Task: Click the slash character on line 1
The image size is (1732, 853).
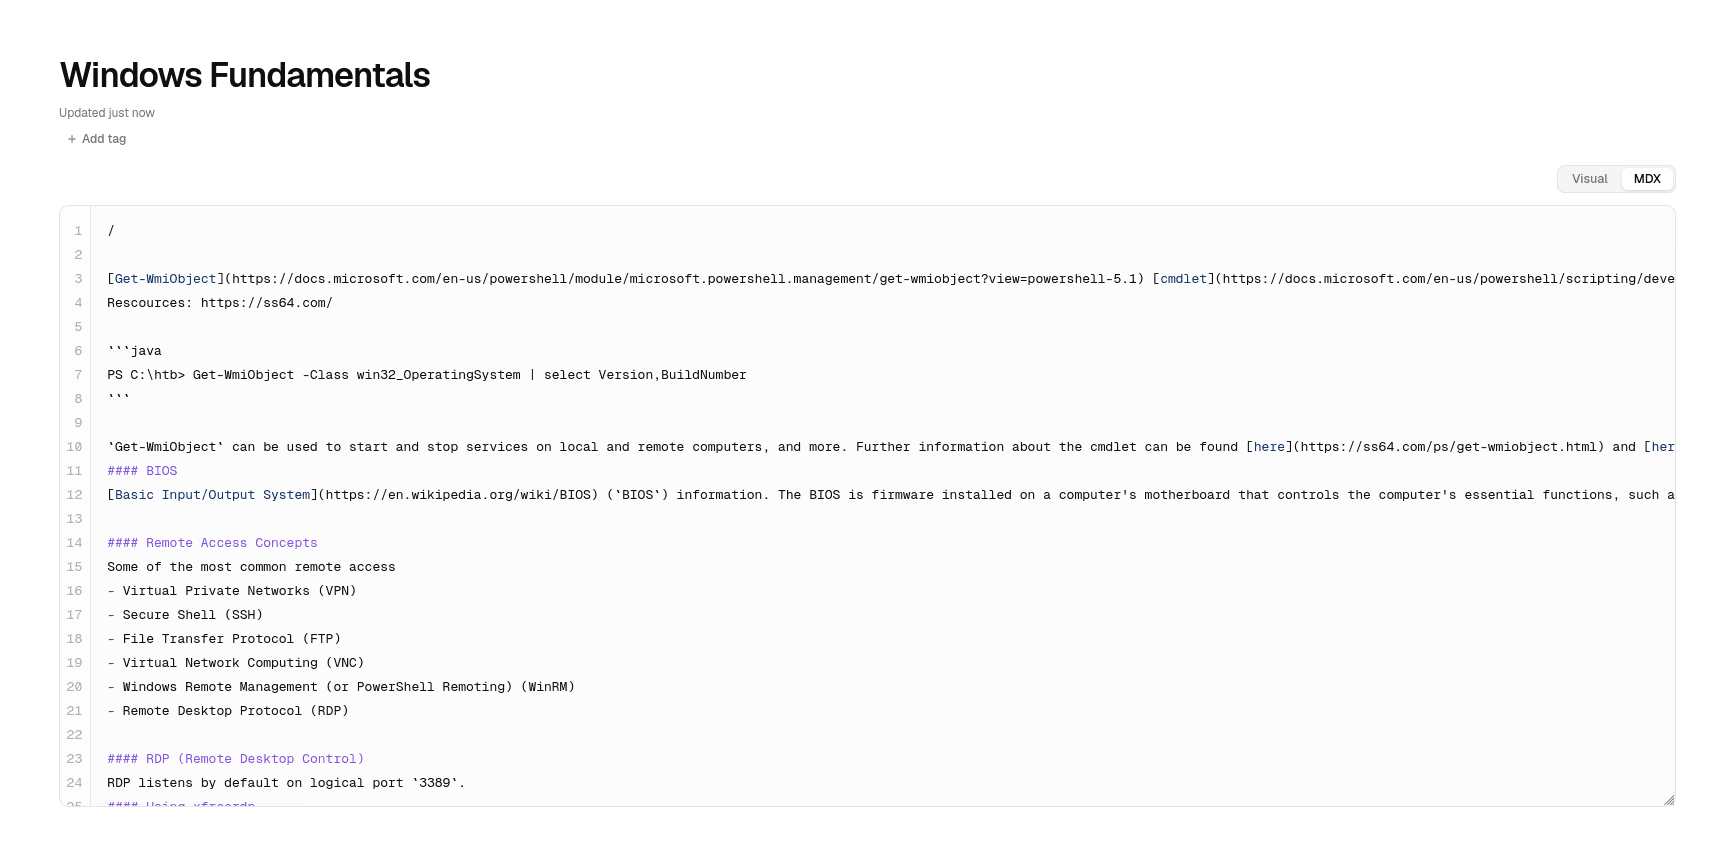Action: pos(111,231)
